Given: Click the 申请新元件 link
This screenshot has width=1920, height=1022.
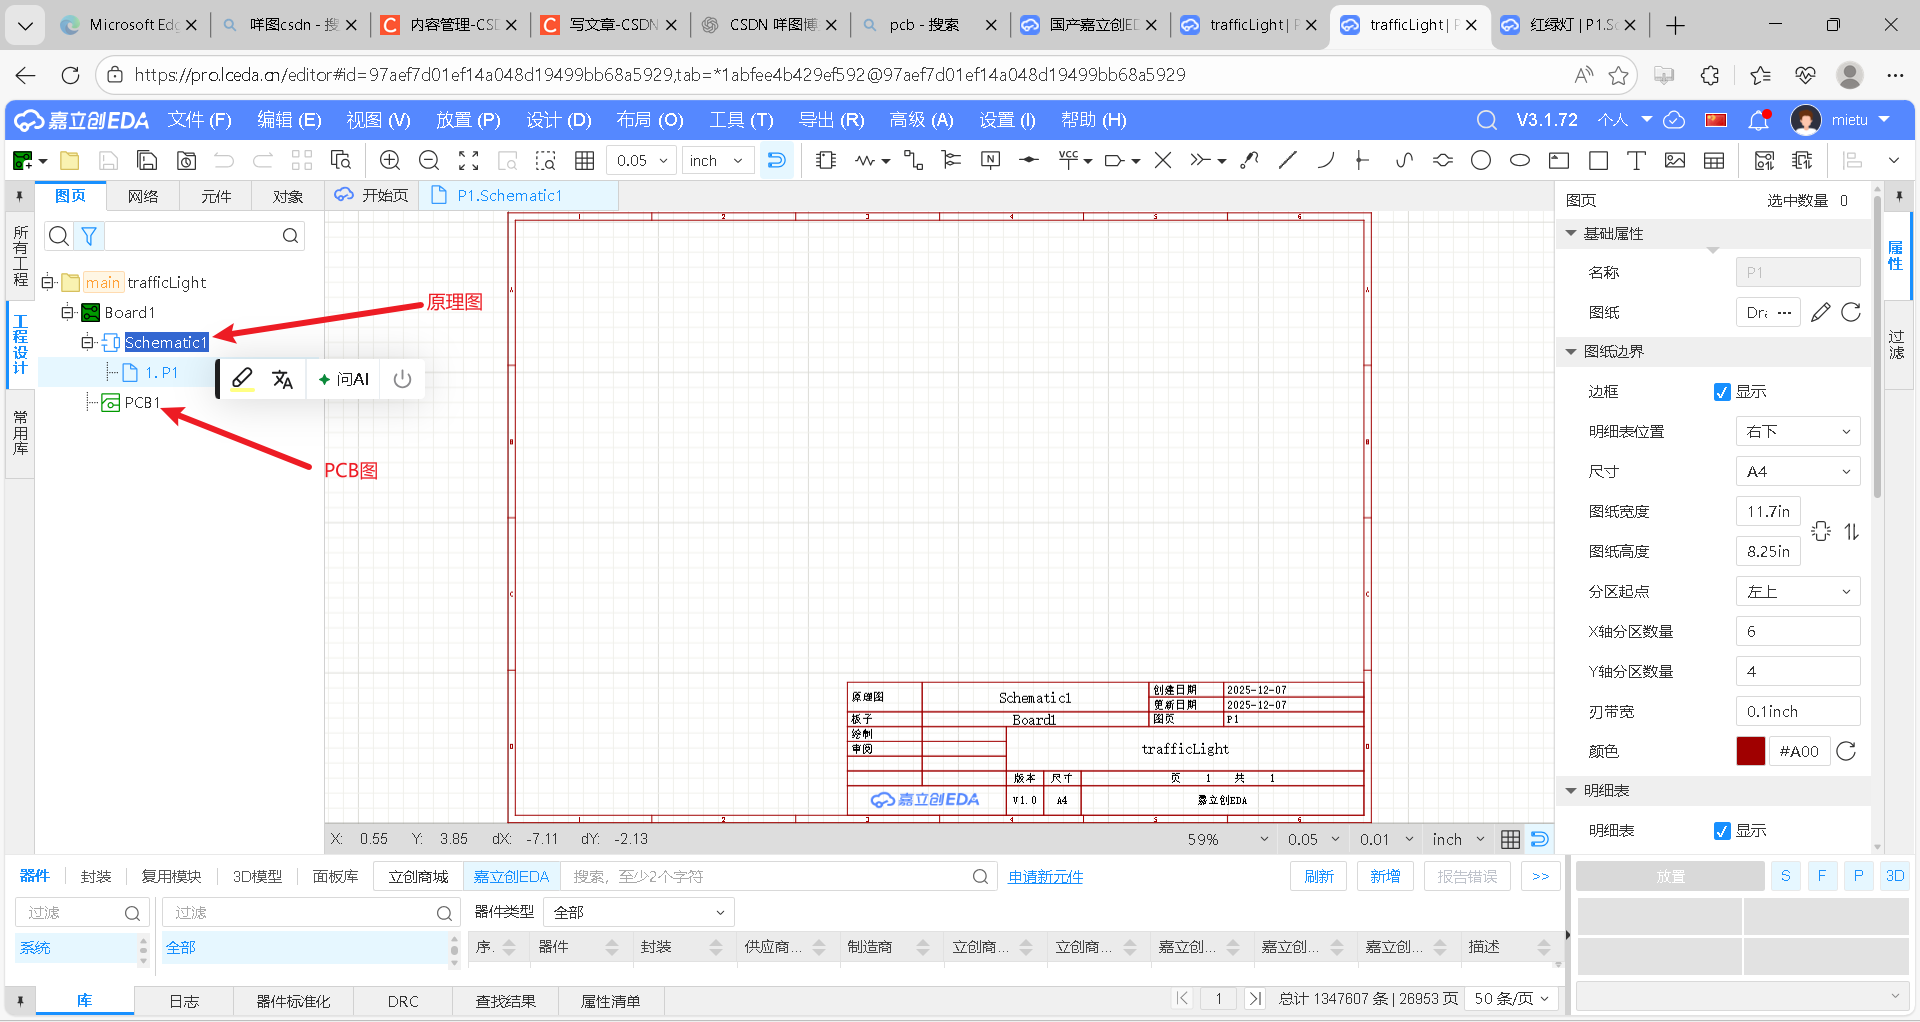Looking at the screenshot, I should 1045,877.
